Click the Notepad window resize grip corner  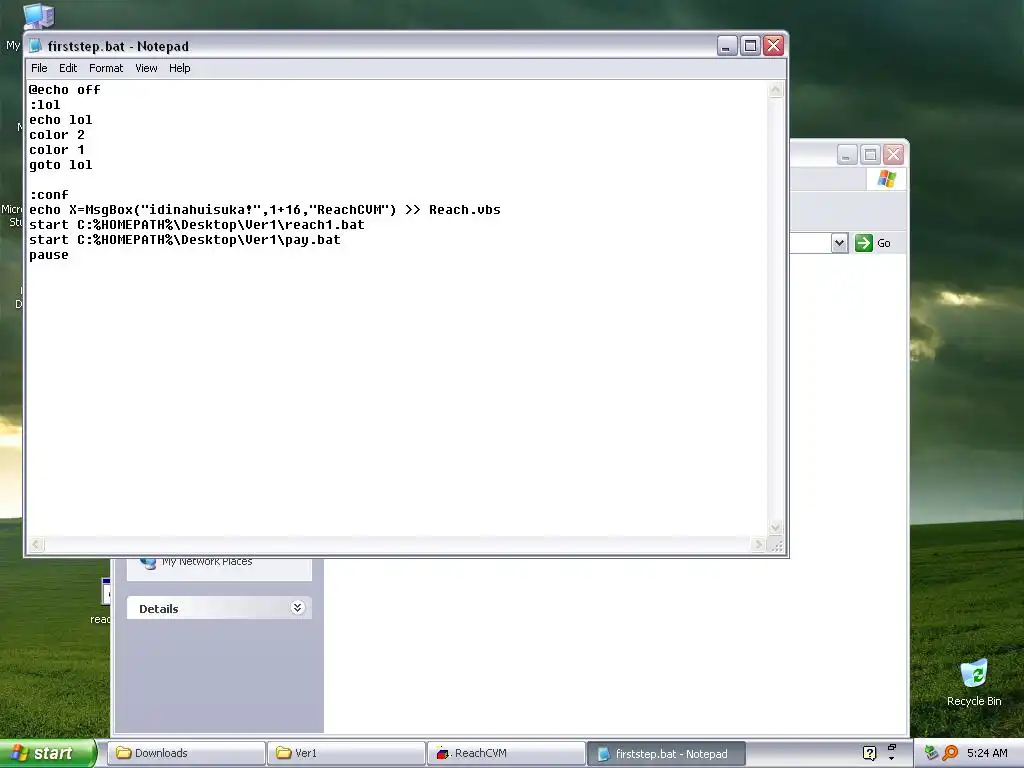pyautogui.click(x=776, y=545)
